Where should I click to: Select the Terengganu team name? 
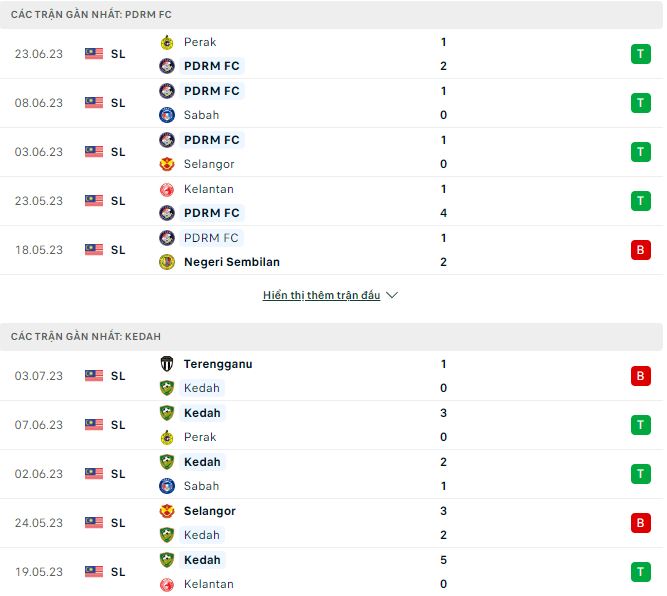point(217,364)
